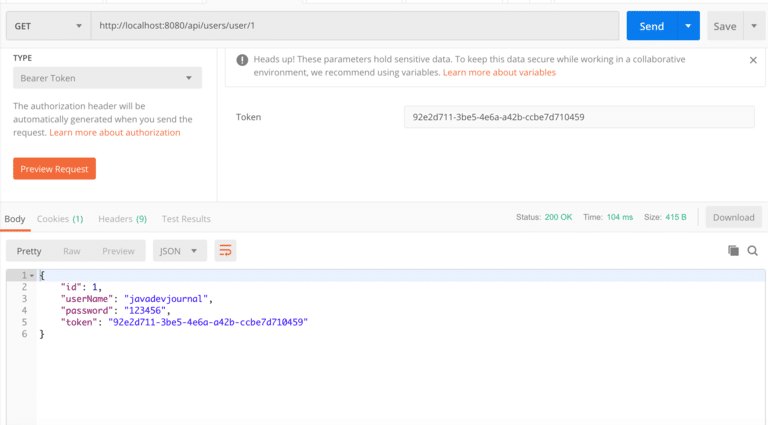The width and height of the screenshot is (768, 425).
Task: Expand the Save options arrow
Action: coord(754,26)
